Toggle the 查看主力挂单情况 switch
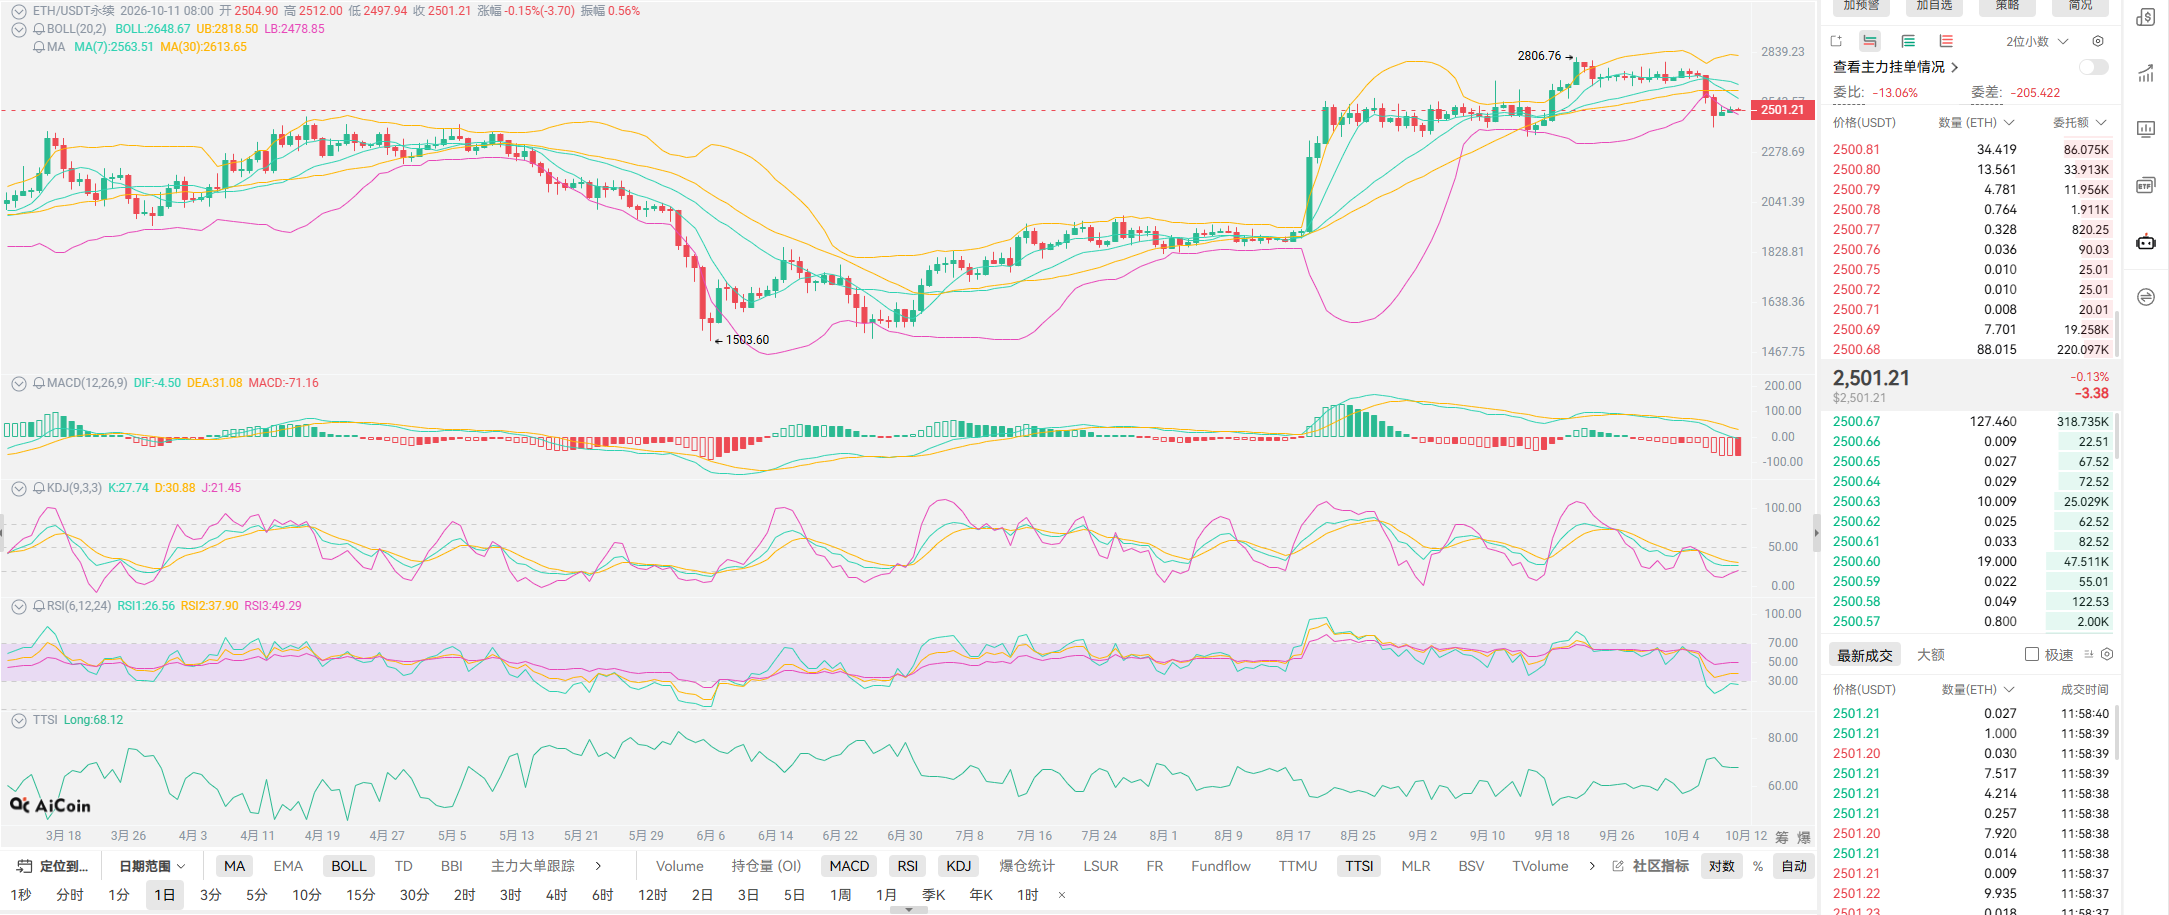The image size is (2169, 915). [x=2093, y=67]
